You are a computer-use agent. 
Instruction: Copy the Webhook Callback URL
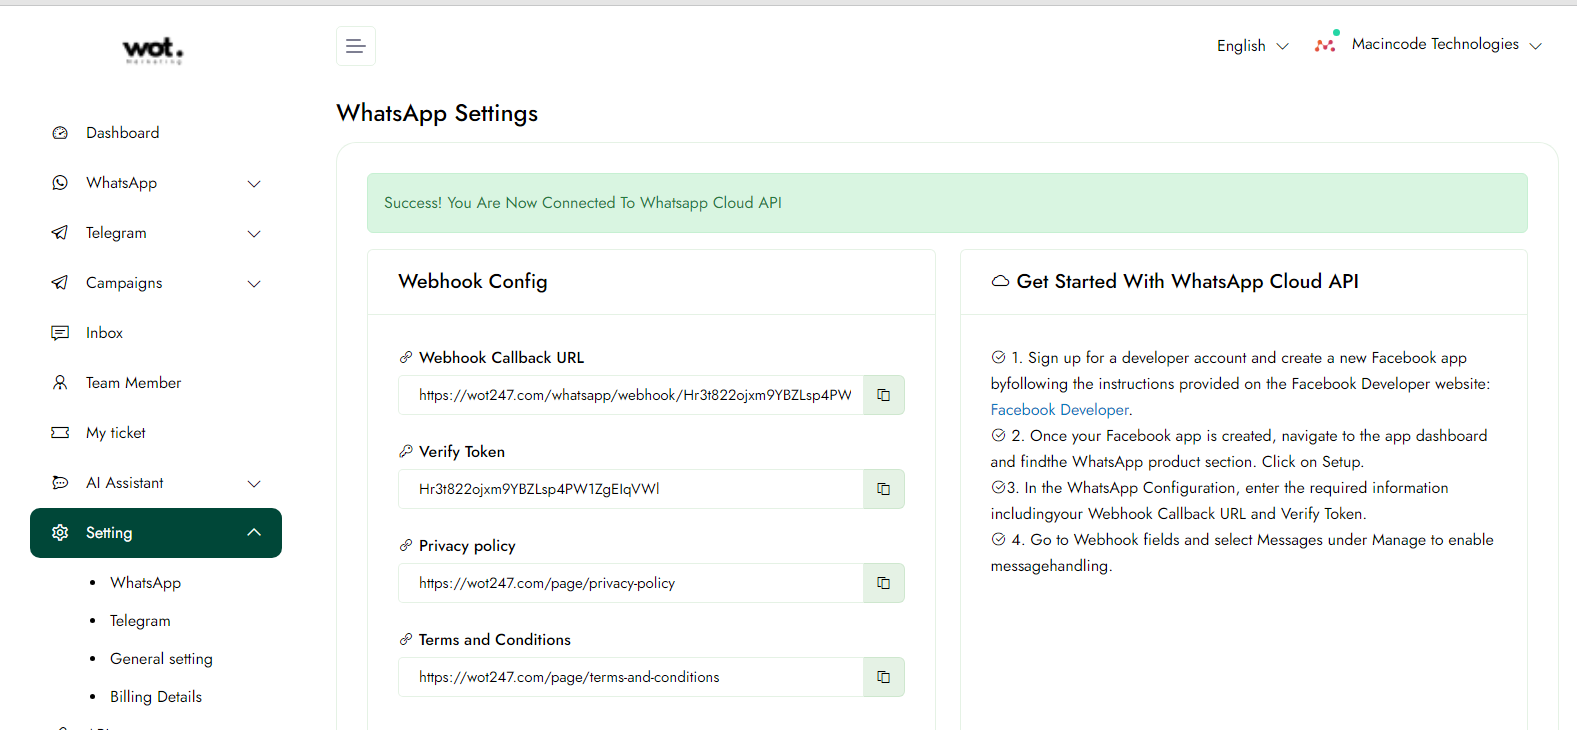coord(883,395)
